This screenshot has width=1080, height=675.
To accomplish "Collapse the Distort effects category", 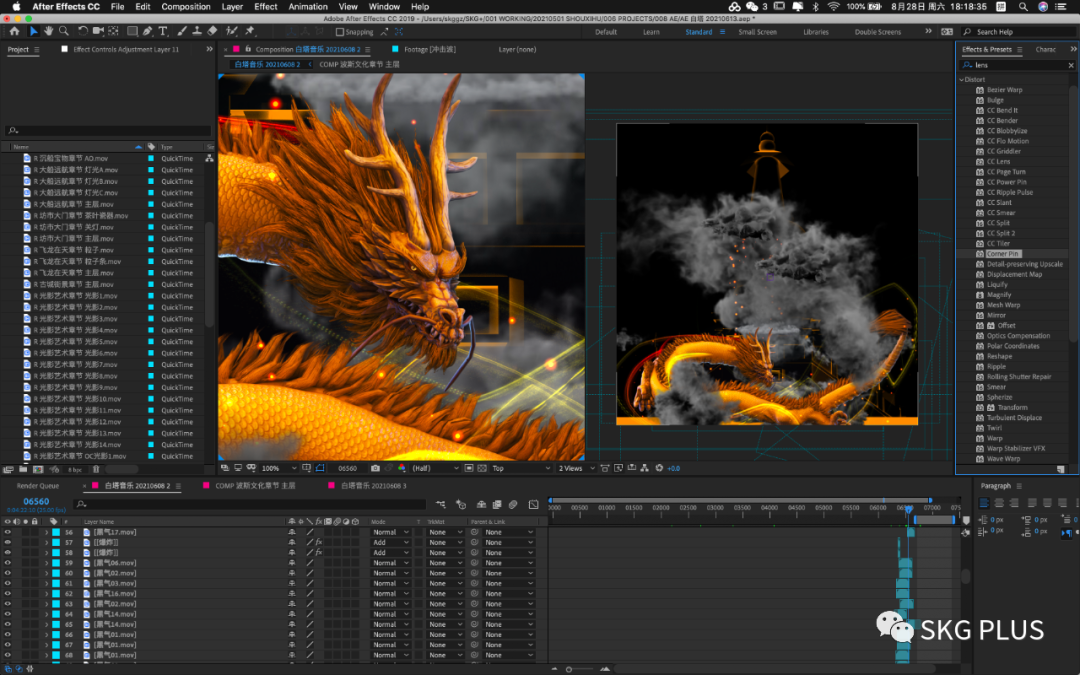I will 962,79.
